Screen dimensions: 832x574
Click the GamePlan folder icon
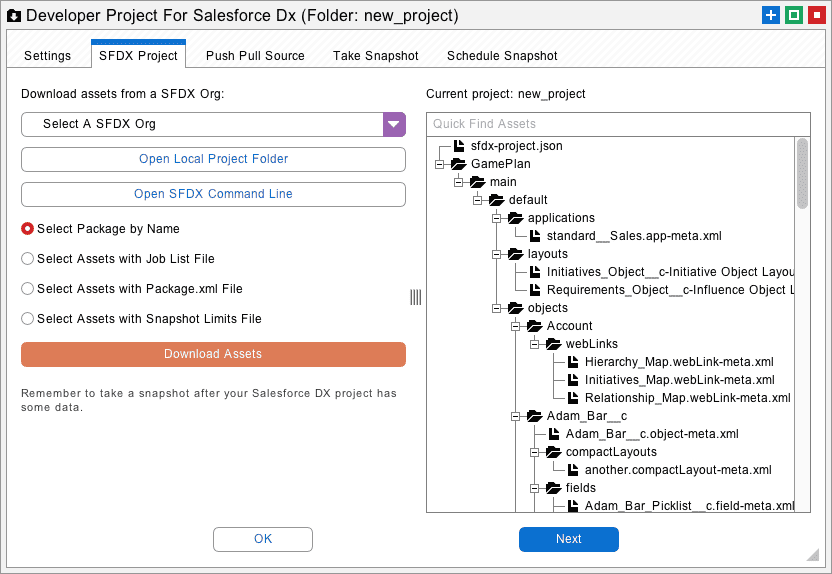tap(458, 164)
